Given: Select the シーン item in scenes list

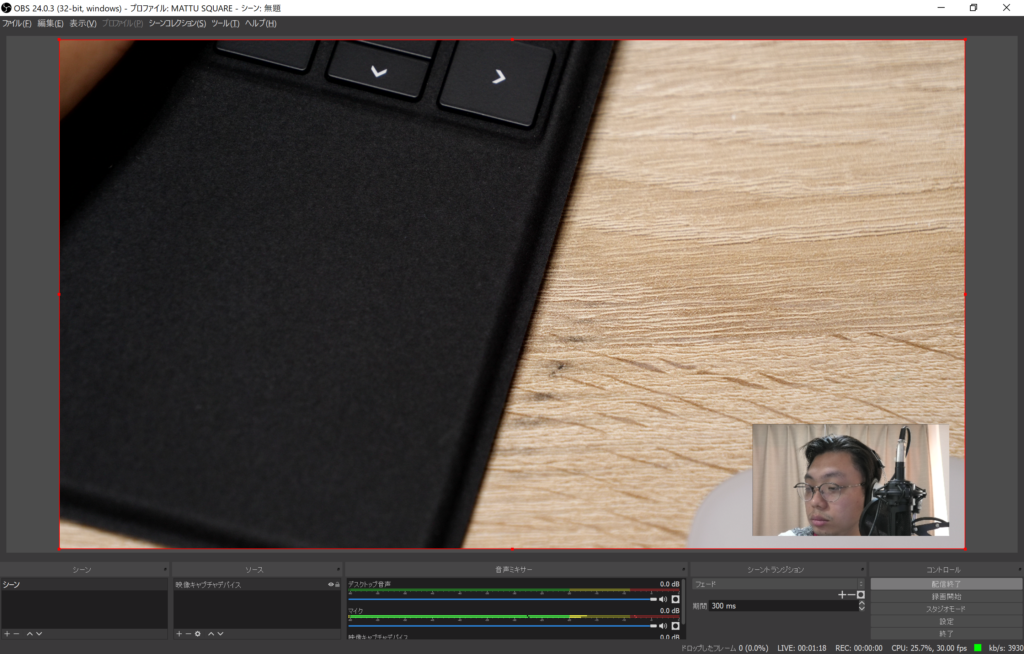Looking at the screenshot, I should [x=84, y=585].
